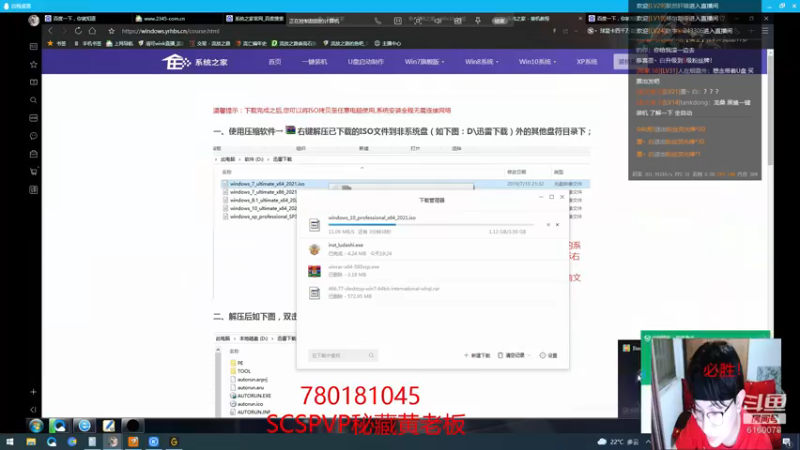Open the search icon in left sidebar
The width and height of the screenshot is (800, 450).
(34, 100)
